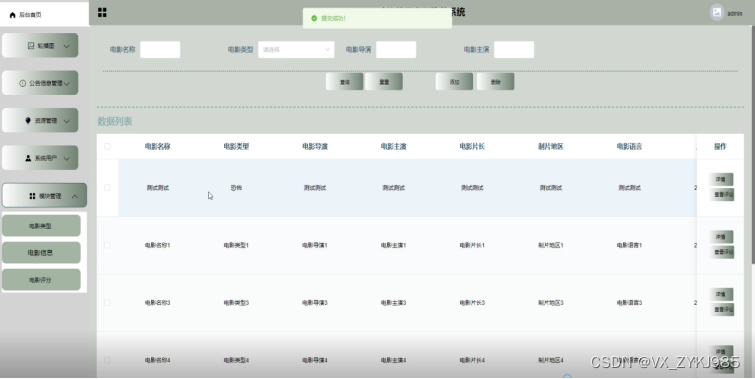This screenshot has height=379, width=755.
Task: Click the 电影片长 column header
Action: coord(472,146)
